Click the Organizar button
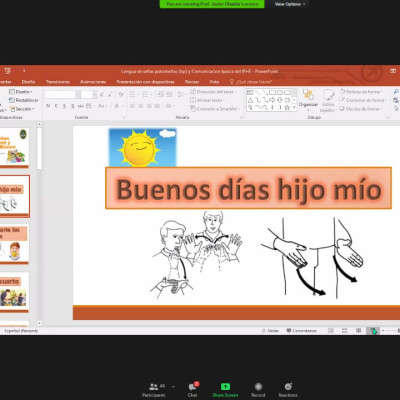 coord(308,99)
